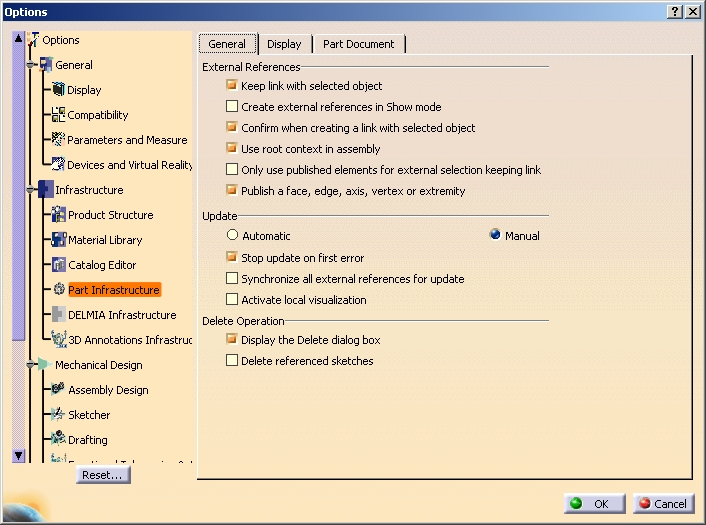Collapse the General tree node
This screenshot has width=706, height=525.
click(x=31, y=65)
